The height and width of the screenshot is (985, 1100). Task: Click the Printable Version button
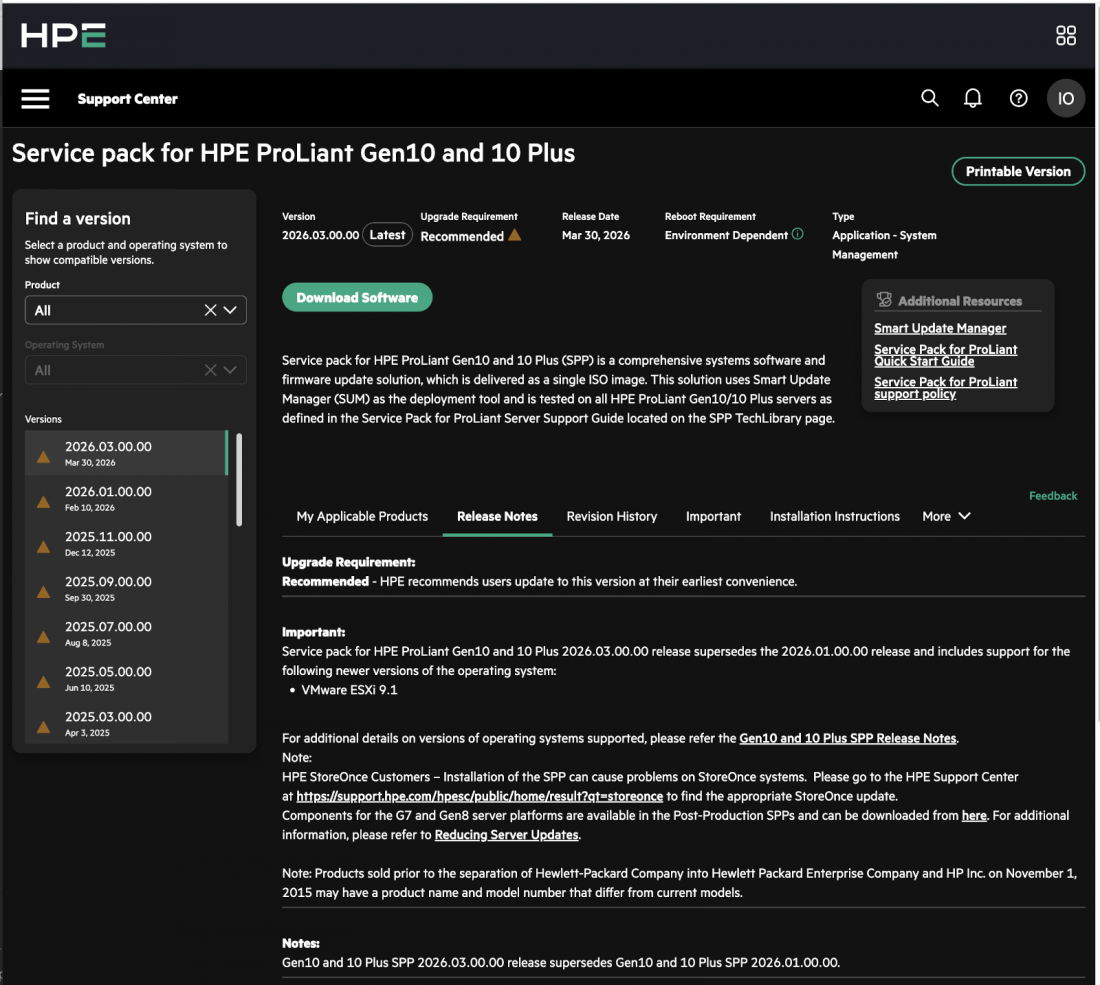(1018, 171)
